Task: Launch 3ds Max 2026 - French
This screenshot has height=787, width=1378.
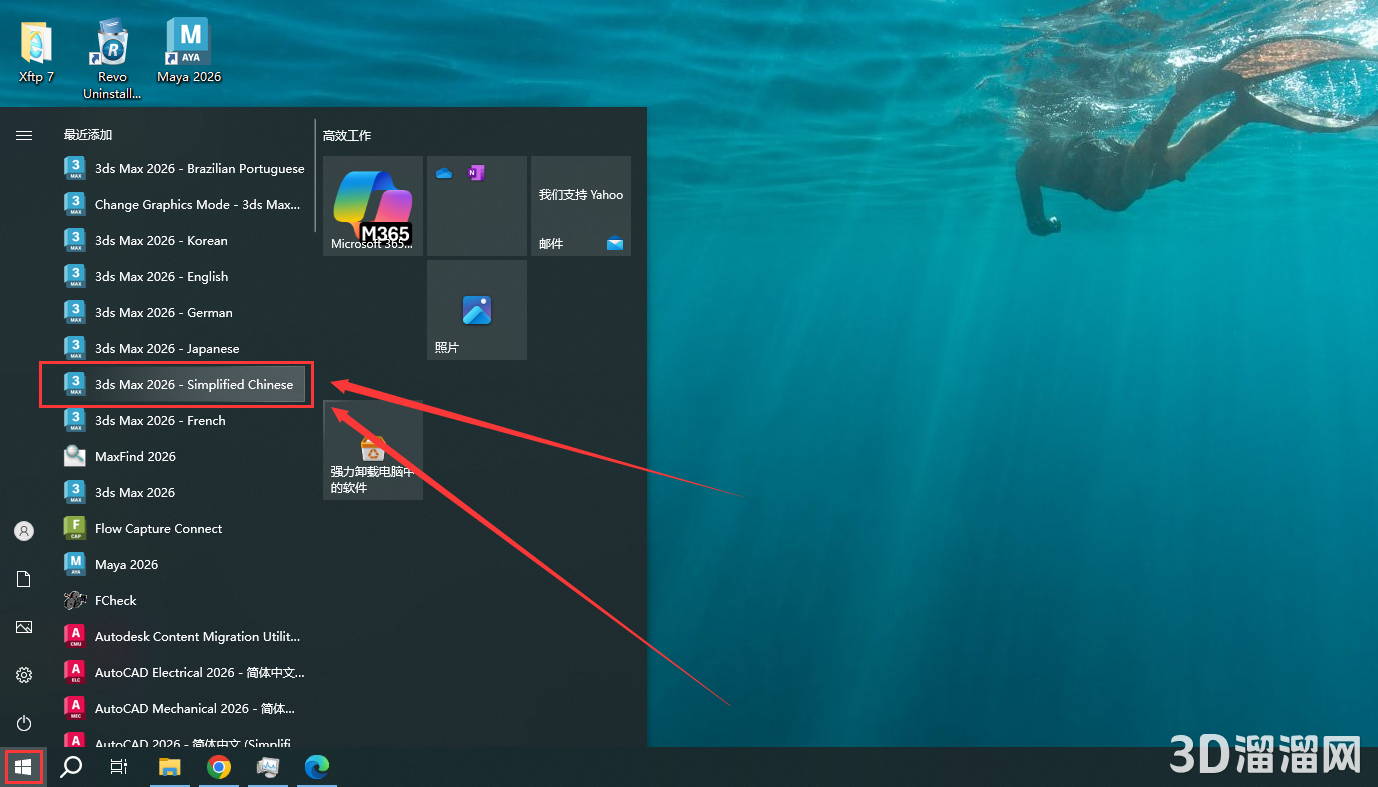Action: point(183,421)
